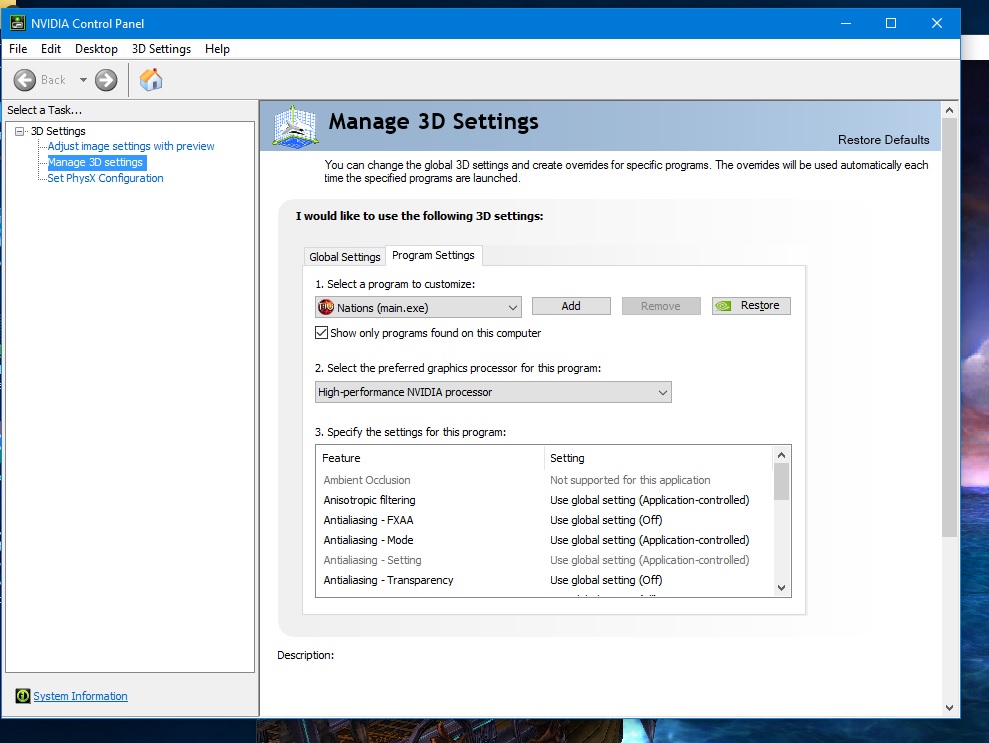
Task: Open Adjust image settings with preview
Action: (x=131, y=146)
